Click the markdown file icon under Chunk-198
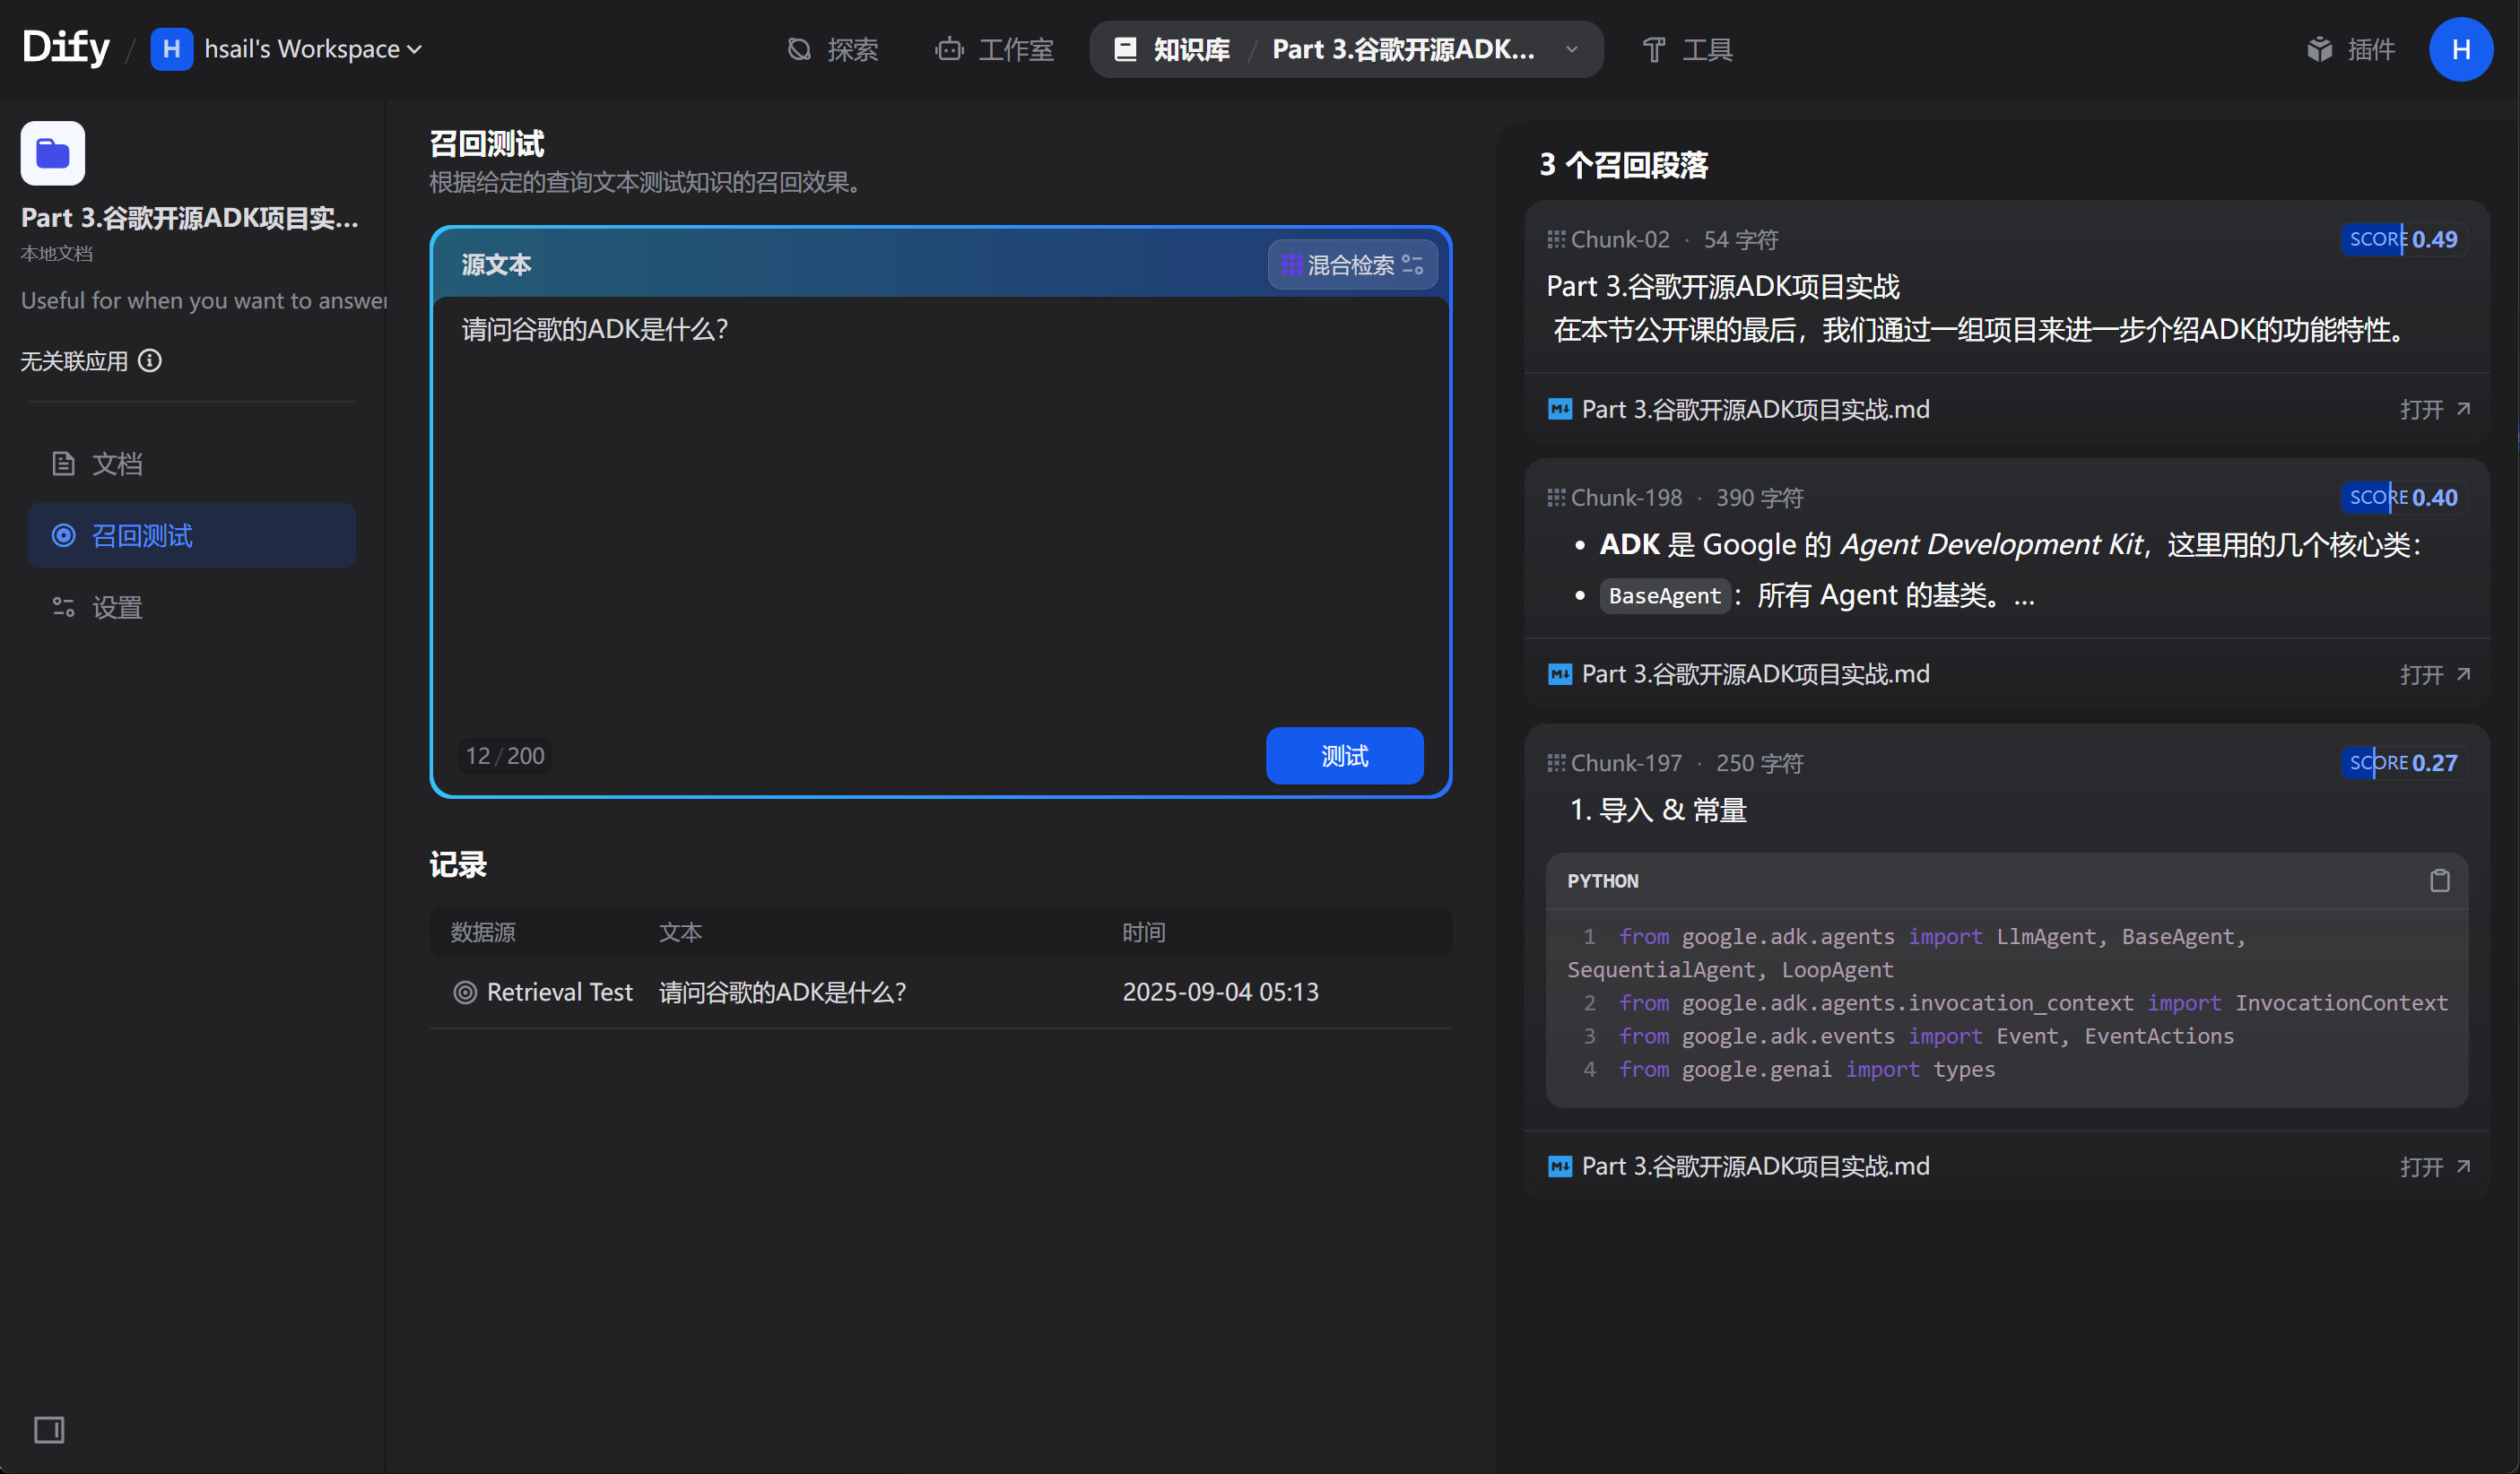Screen dimensions: 2520x1474 [1560, 674]
